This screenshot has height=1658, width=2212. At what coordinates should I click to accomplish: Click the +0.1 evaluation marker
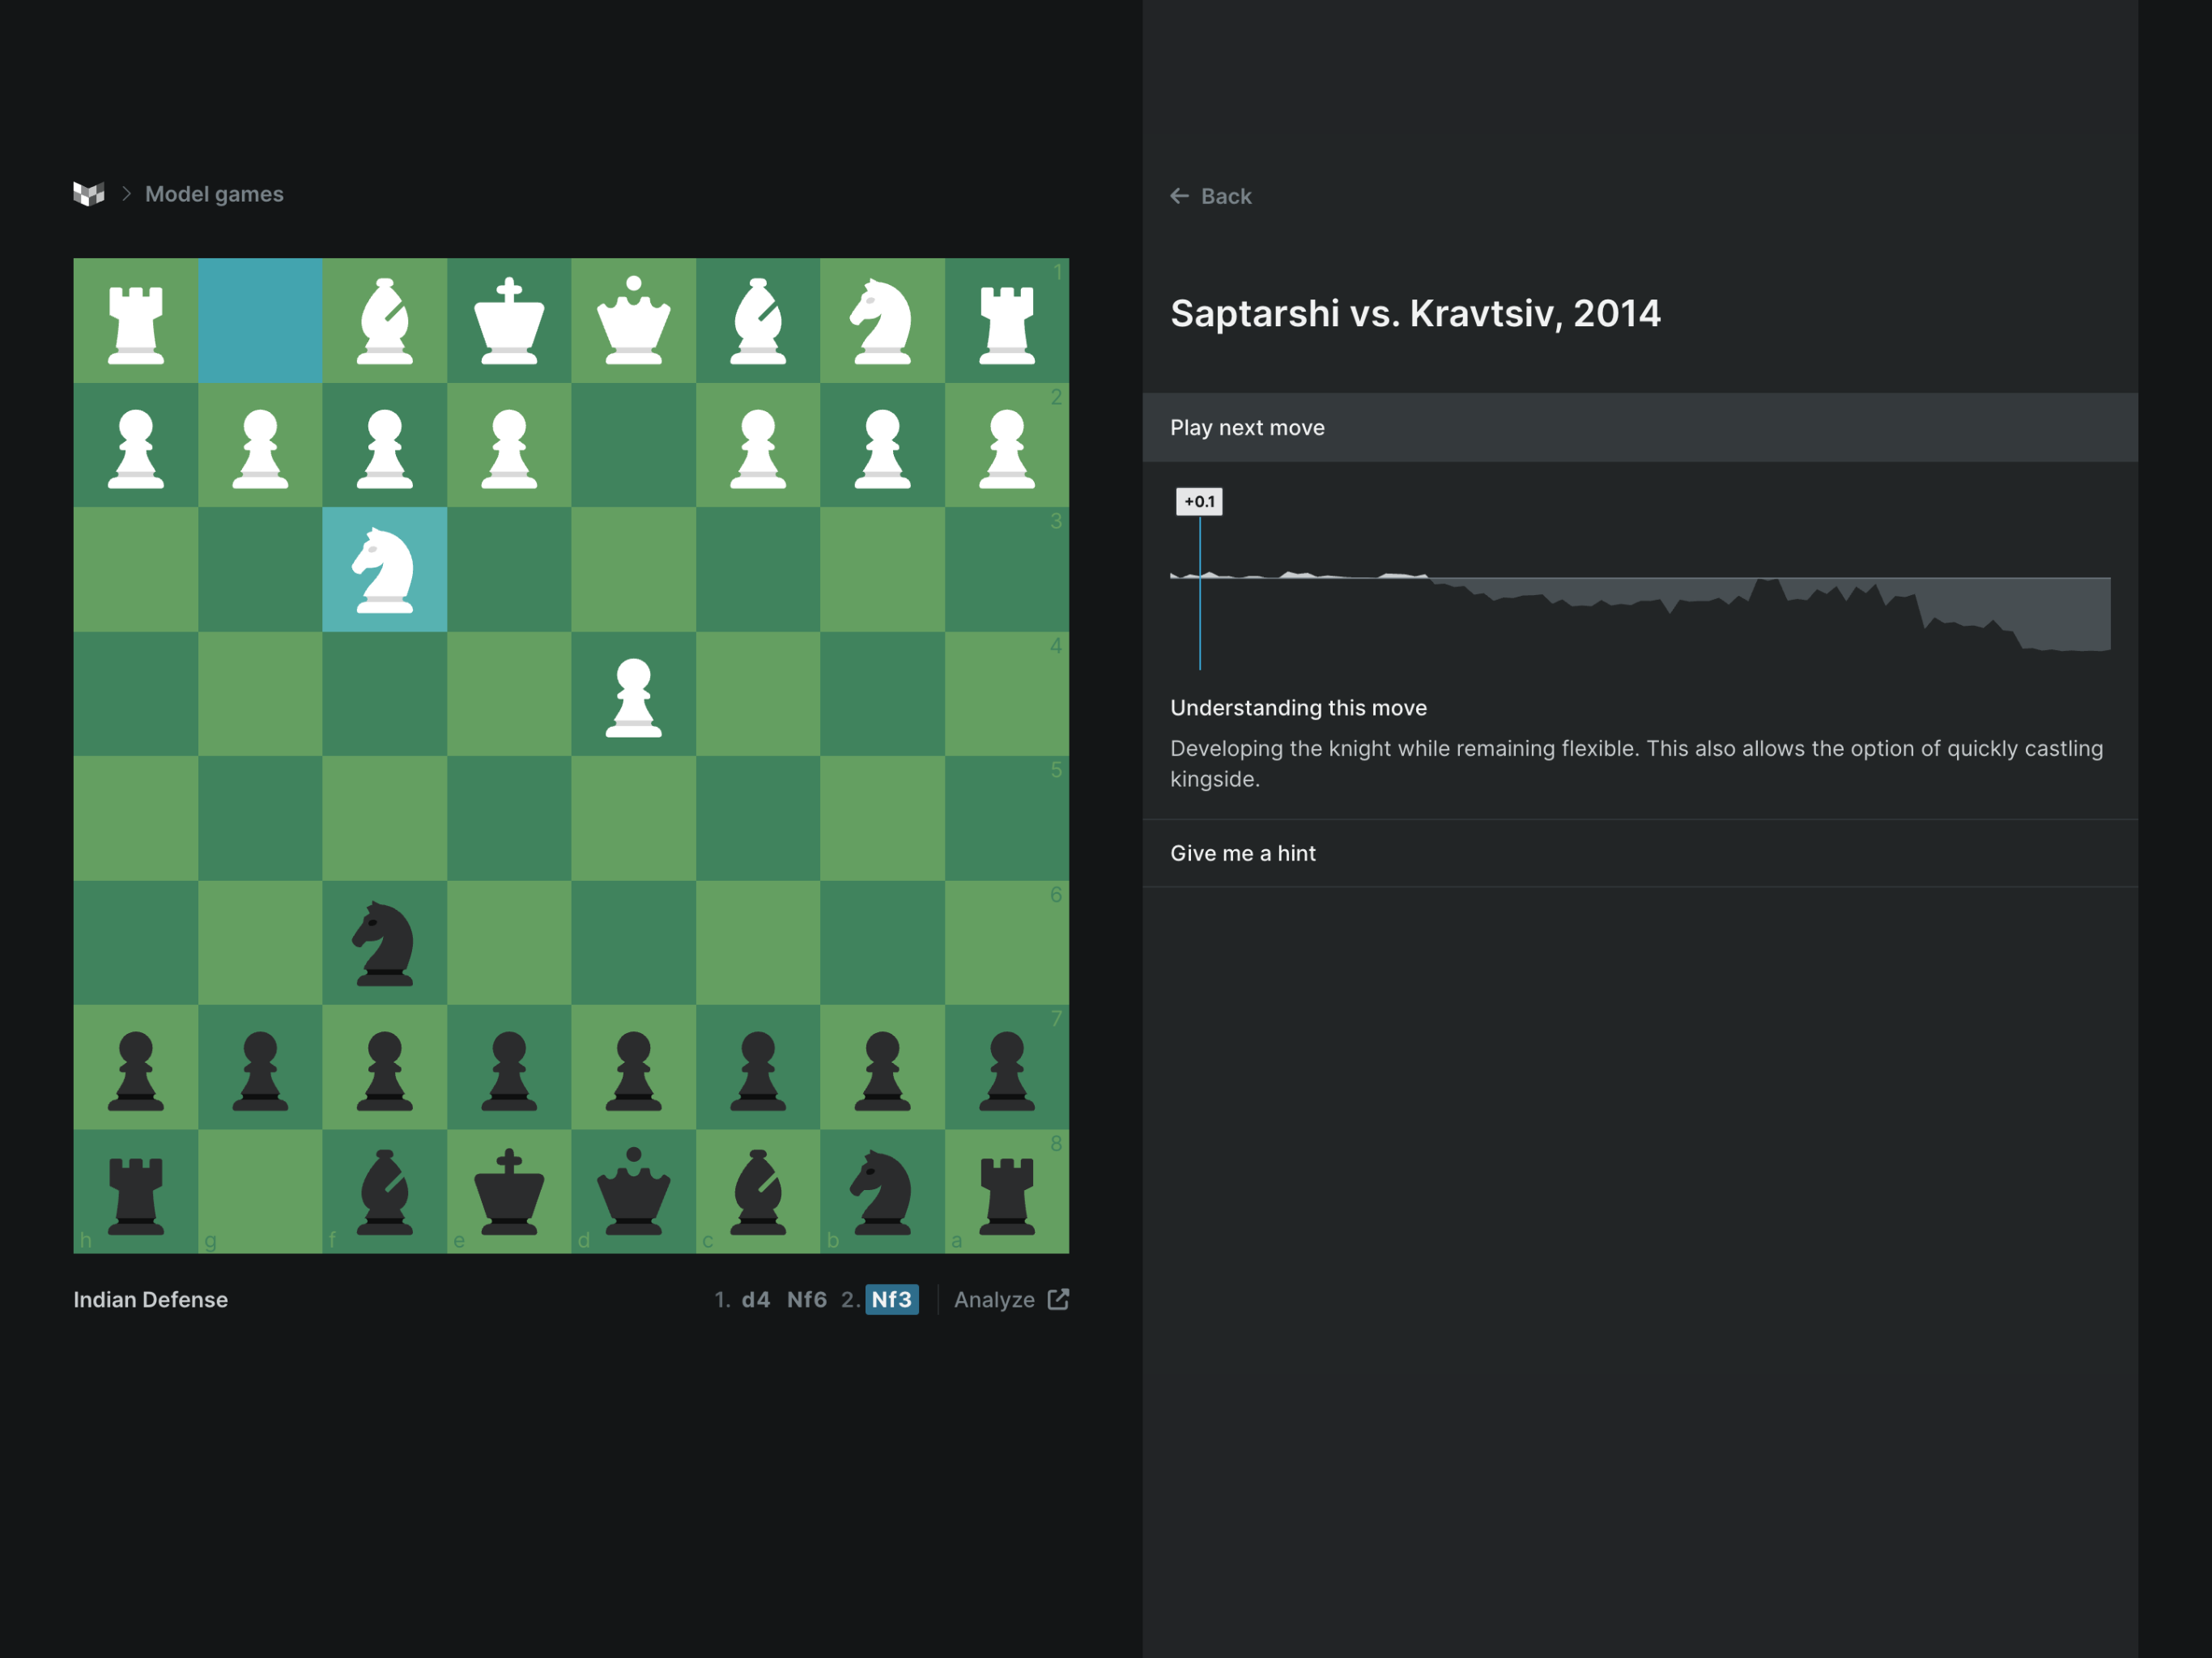click(1199, 501)
